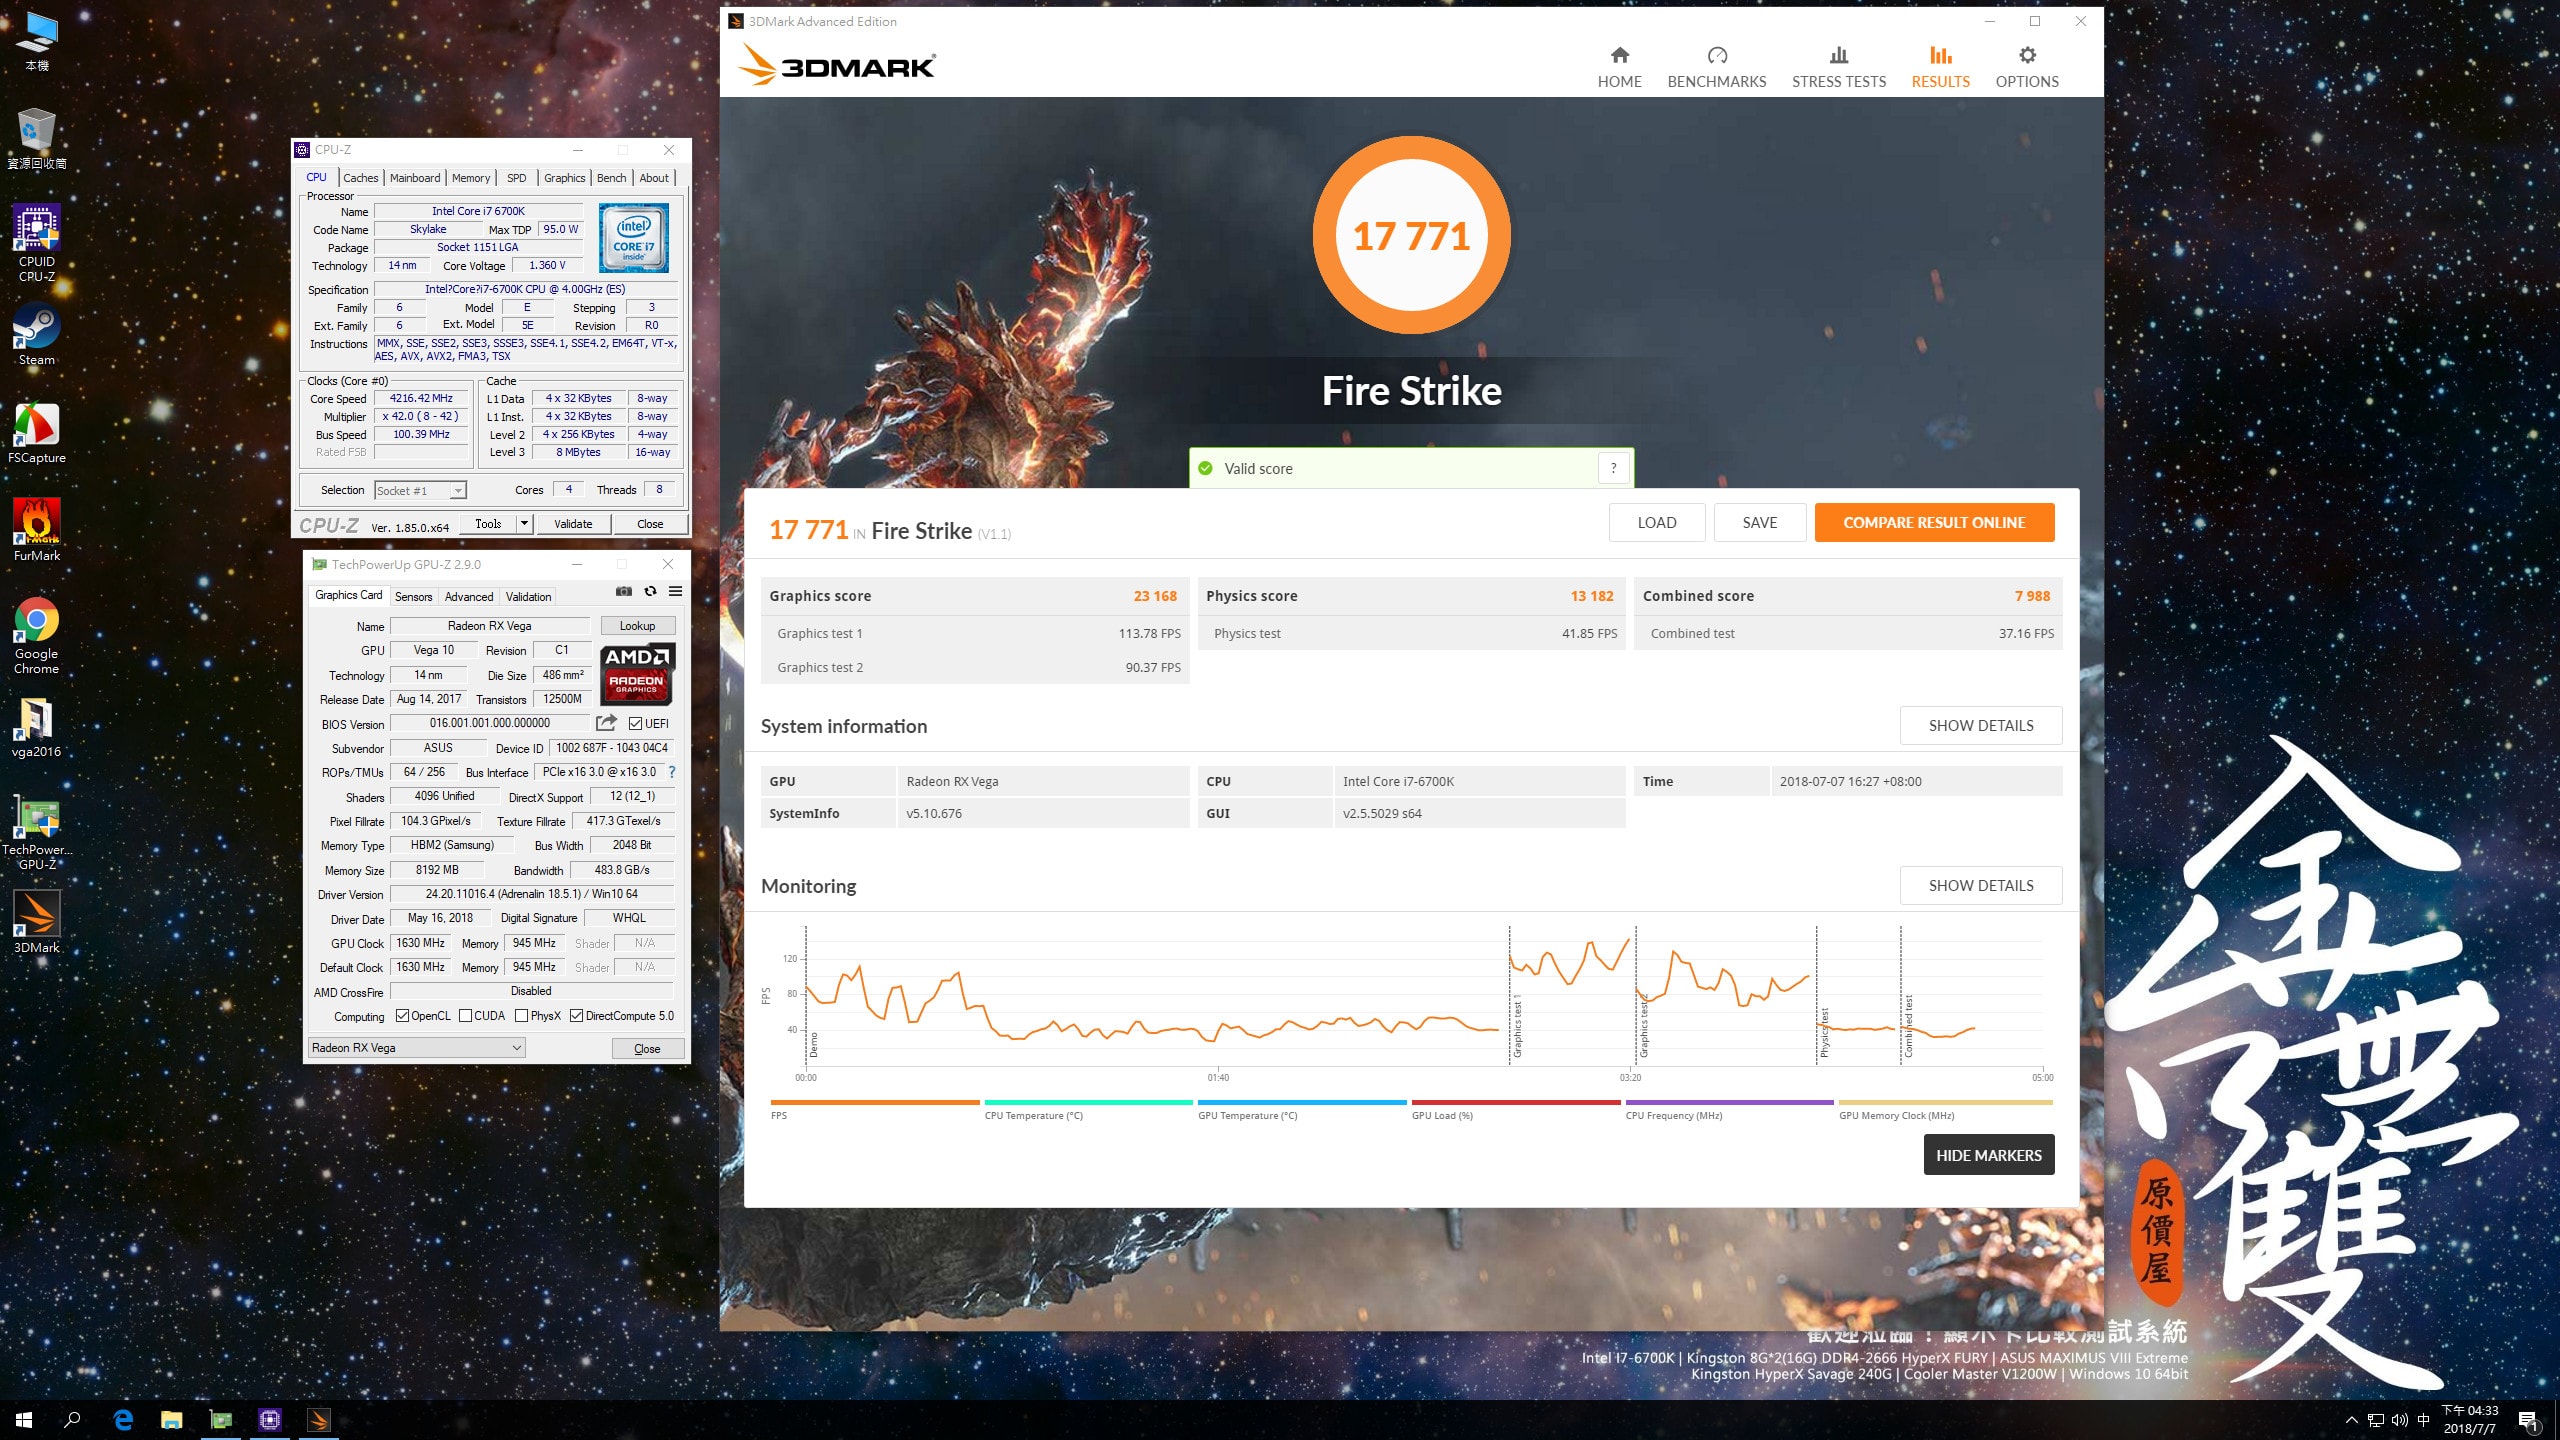Switch to the Memory tab in CPU-Z
2560x1440 pixels.
click(x=471, y=178)
